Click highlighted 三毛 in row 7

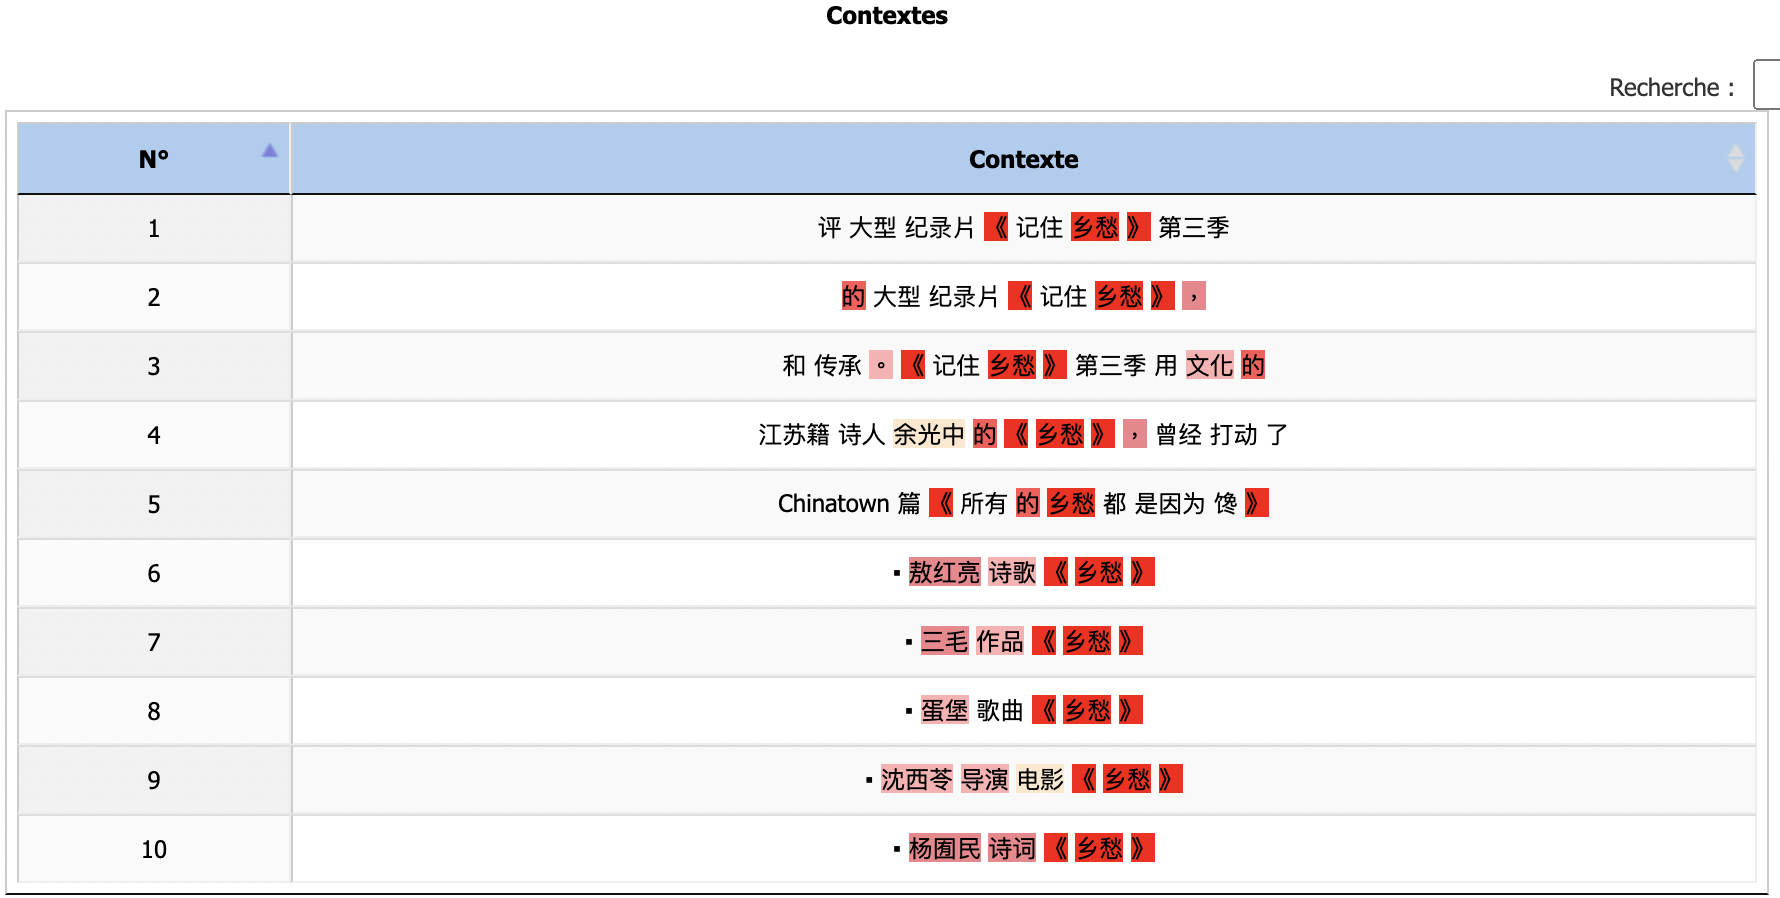pyautogui.click(x=944, y=641)
